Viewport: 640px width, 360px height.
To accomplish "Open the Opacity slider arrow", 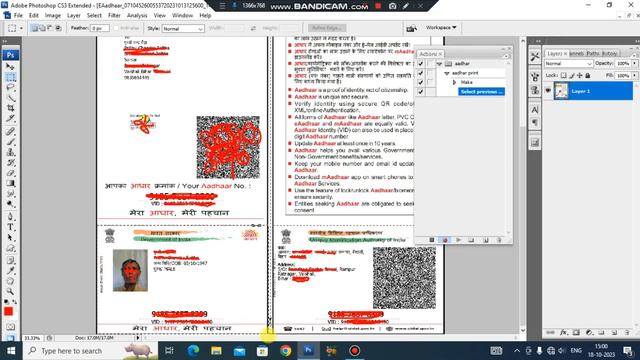I will [635, 64].
